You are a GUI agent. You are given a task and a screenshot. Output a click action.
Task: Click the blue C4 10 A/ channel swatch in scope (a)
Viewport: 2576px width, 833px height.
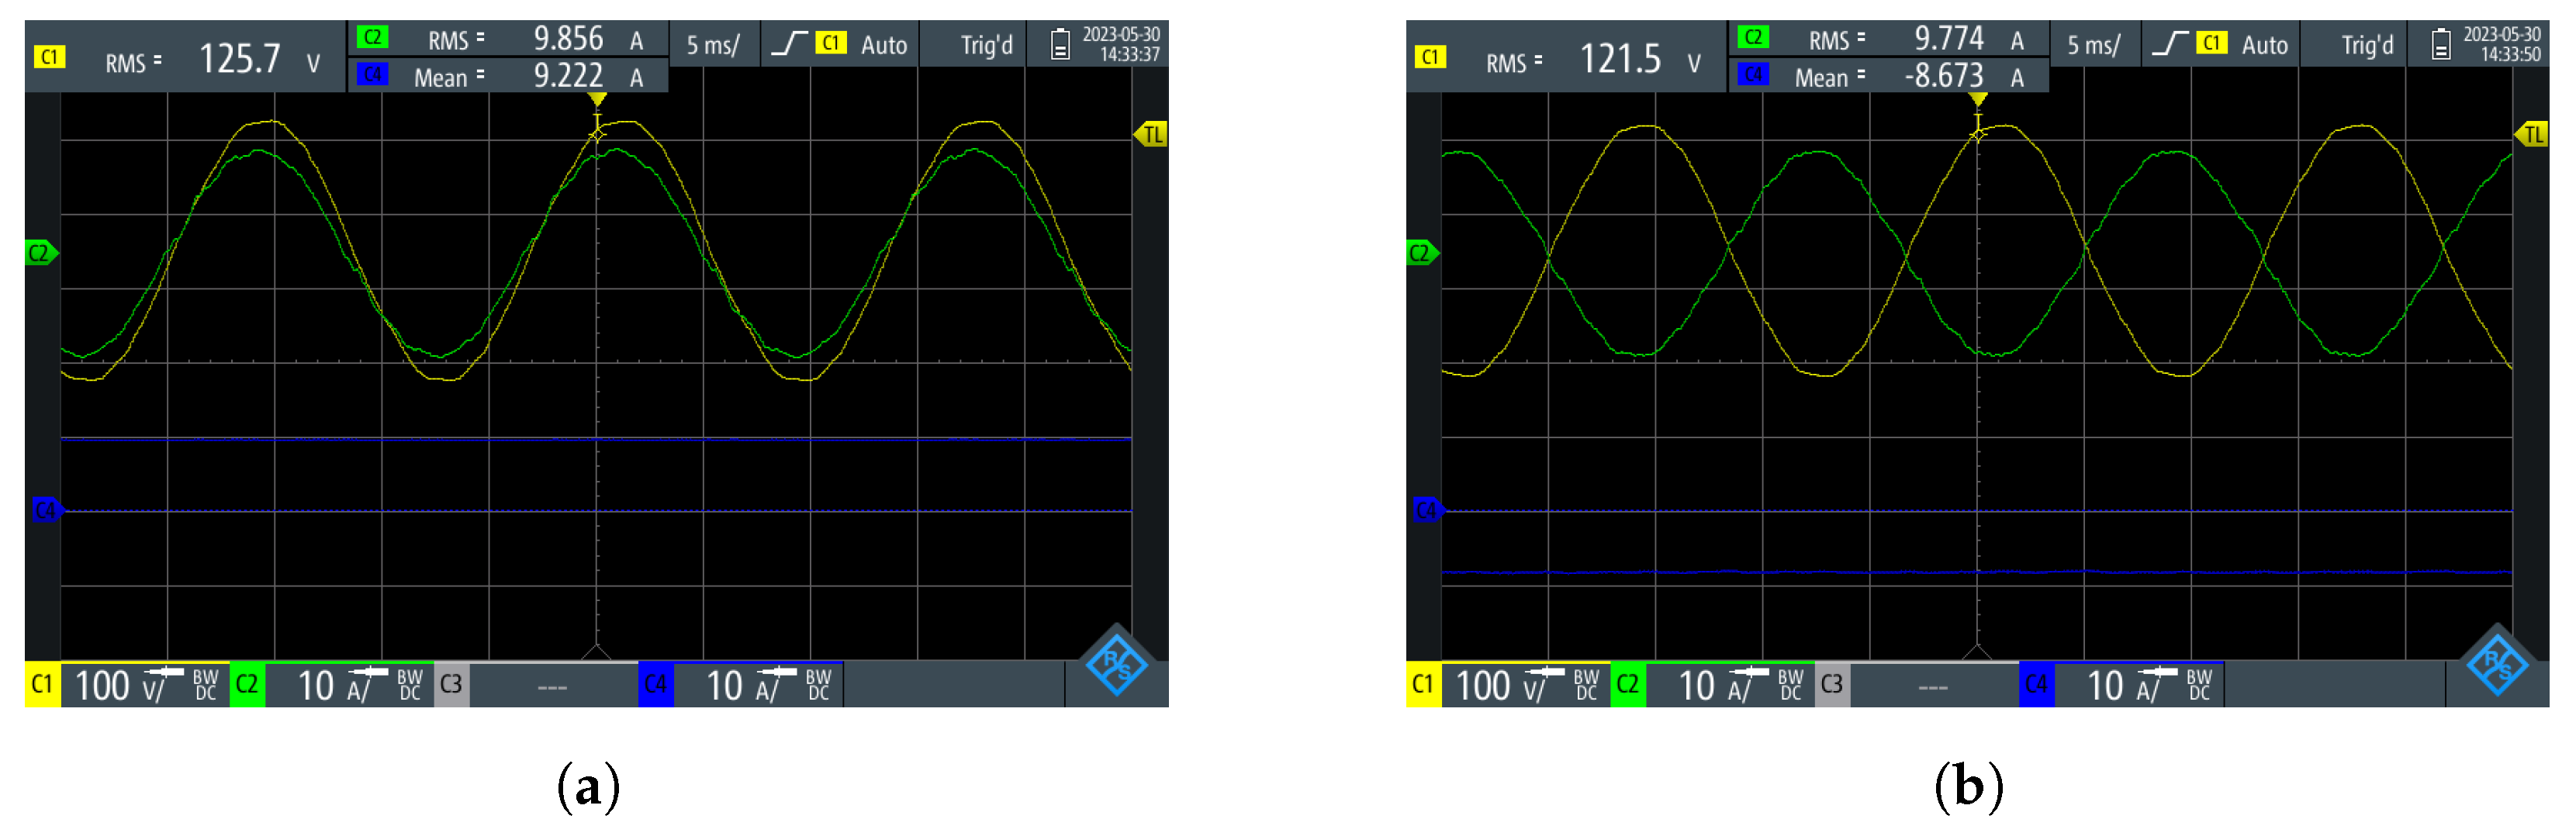655,684
